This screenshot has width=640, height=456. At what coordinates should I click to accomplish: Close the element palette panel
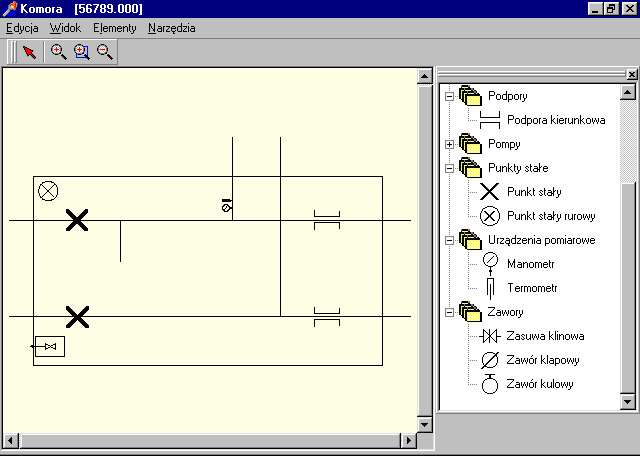click(631, 75)
